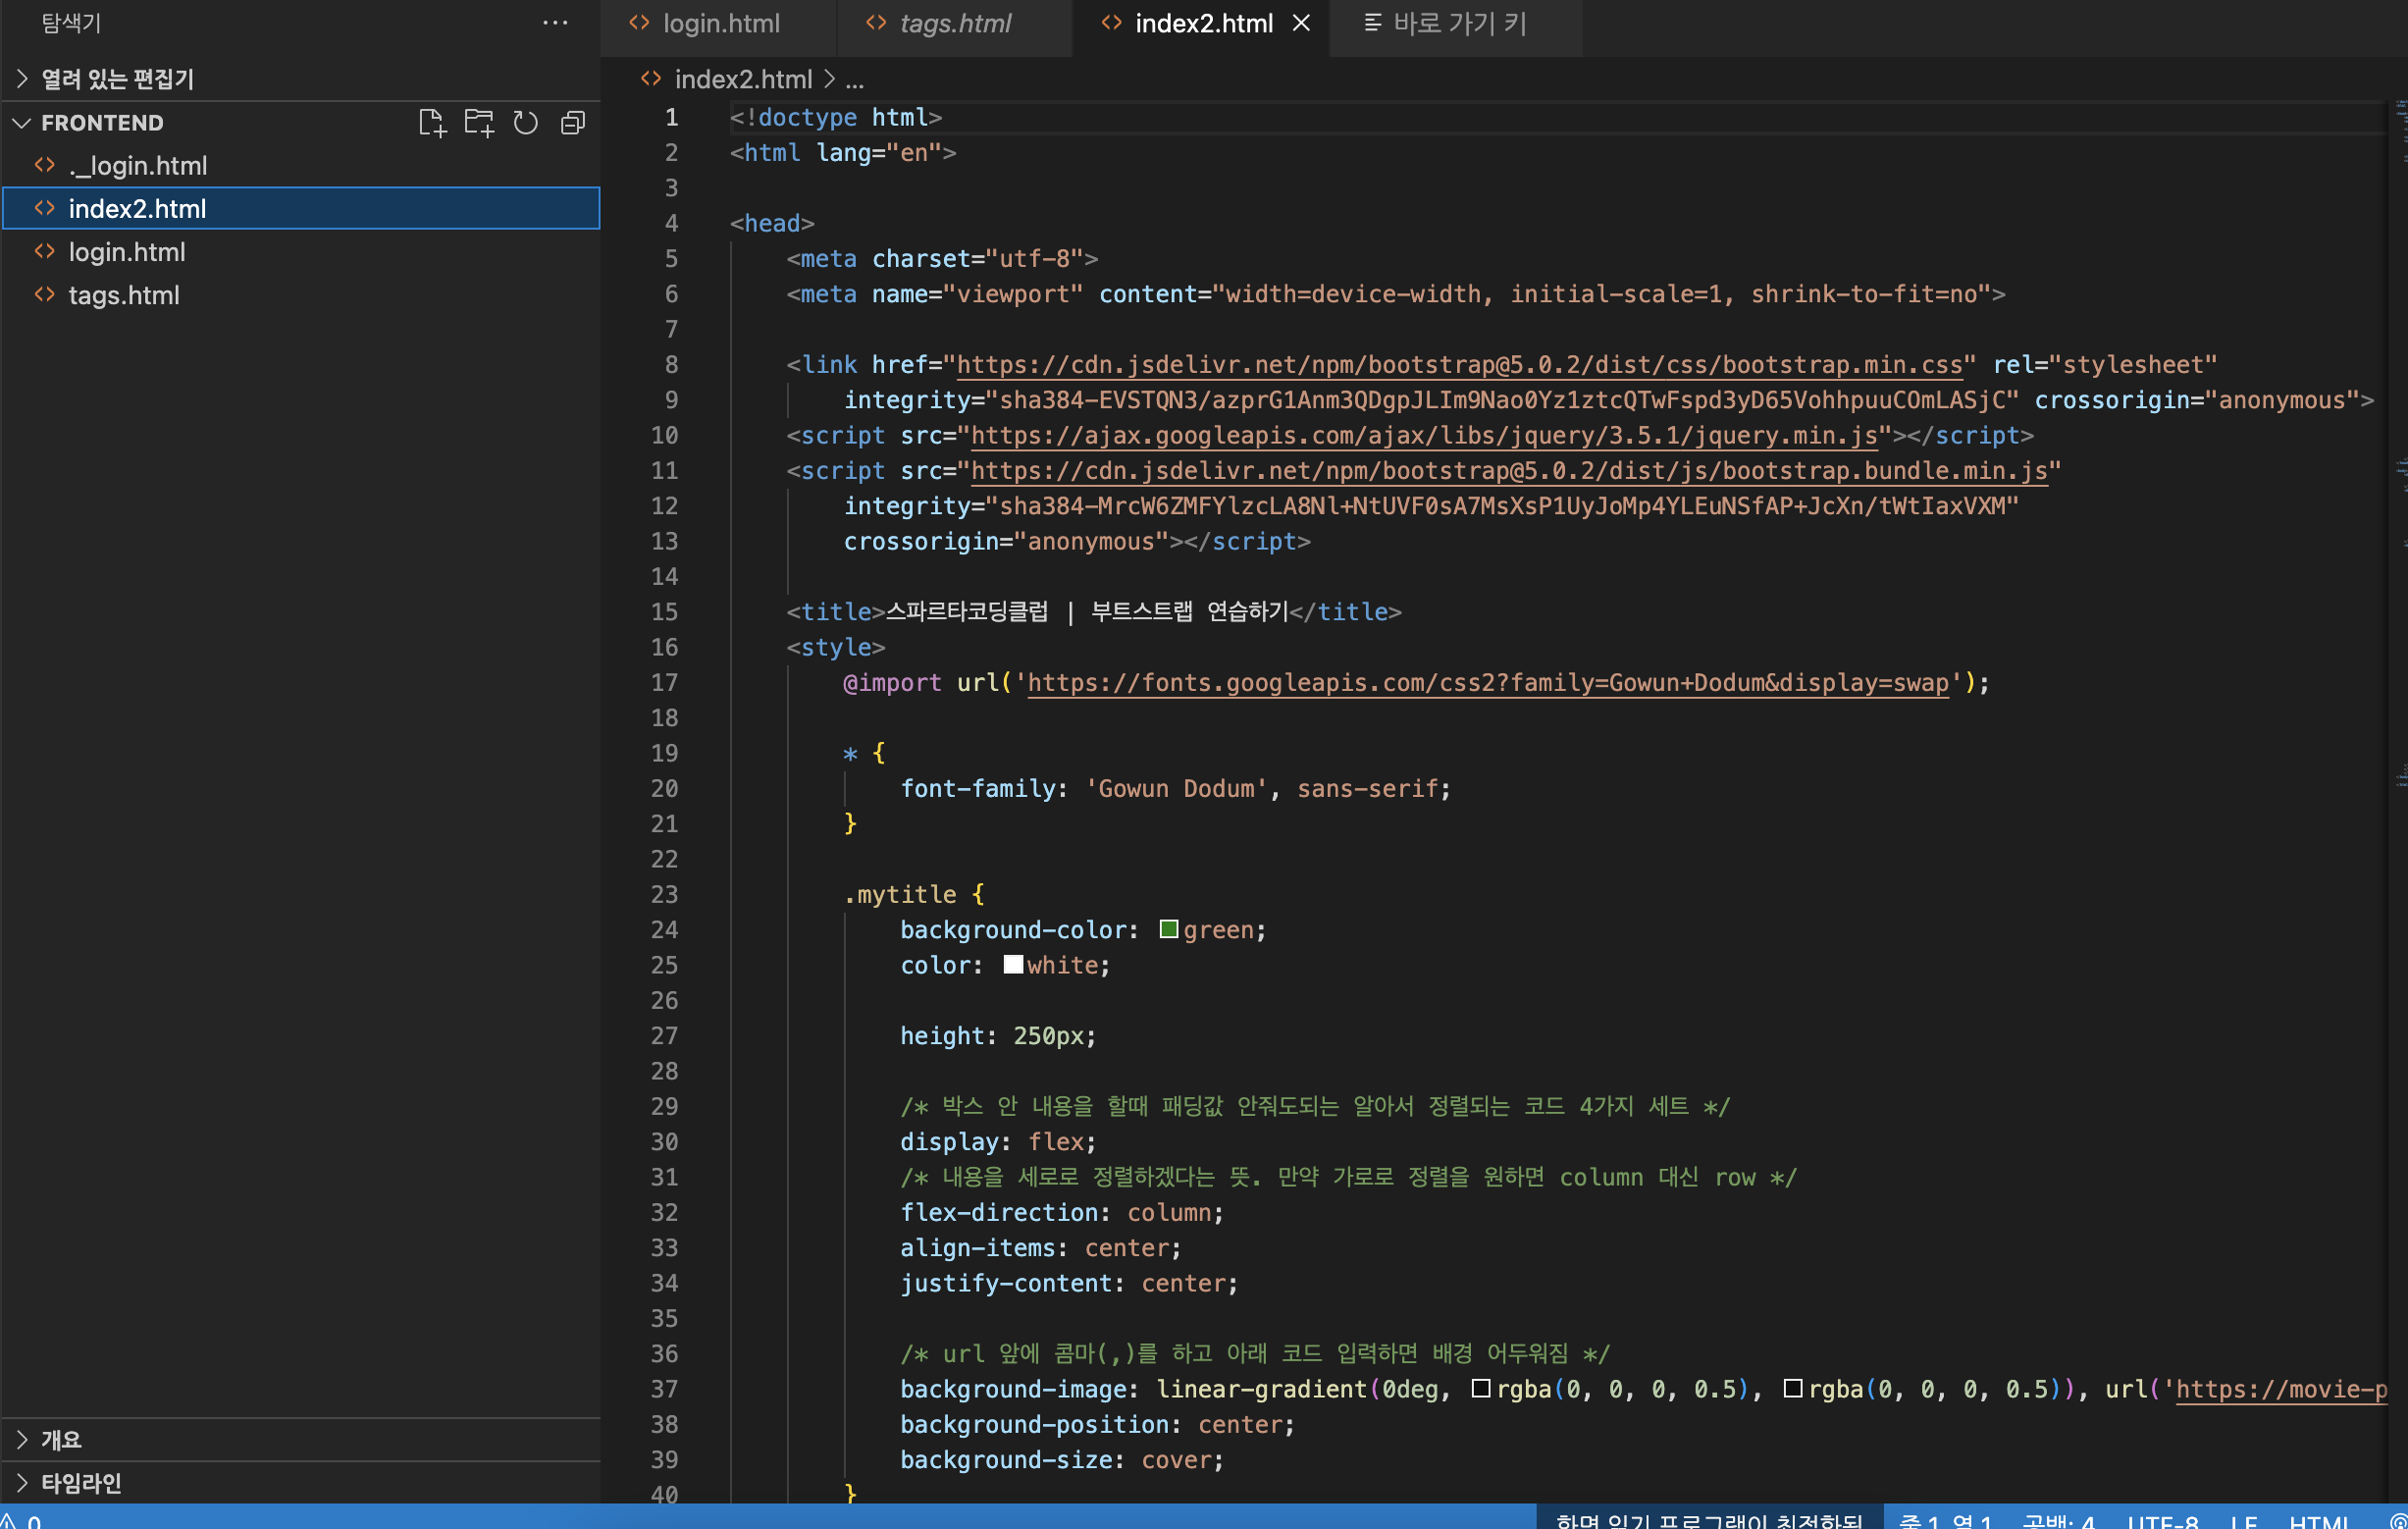Click the .mytitle selector on line 23
2408x1529 pixels.
pyautogui.click(x=900, y=895)
